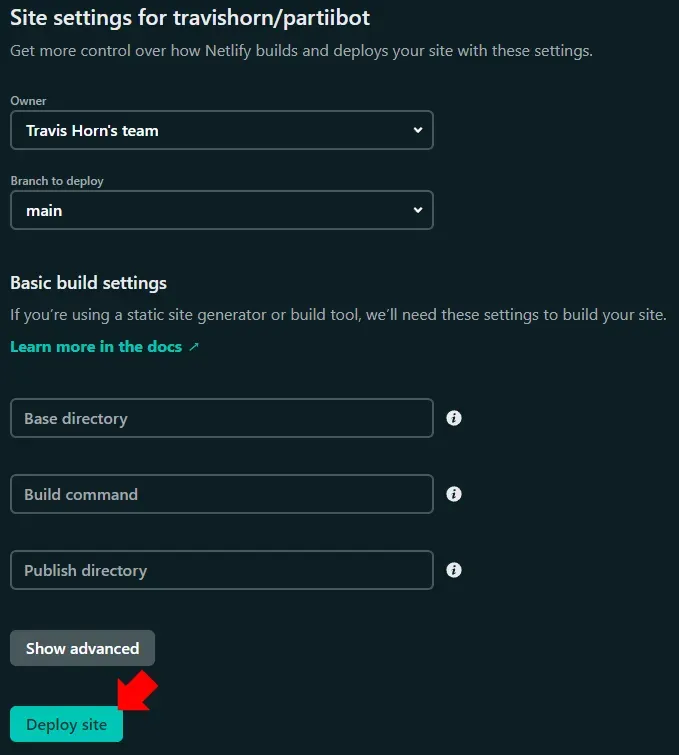Viewport: 679px width, 755px height.
Task: Click the red arrow pointing at Deploy site
Action: pyautogui.click(x=134, y=693)
